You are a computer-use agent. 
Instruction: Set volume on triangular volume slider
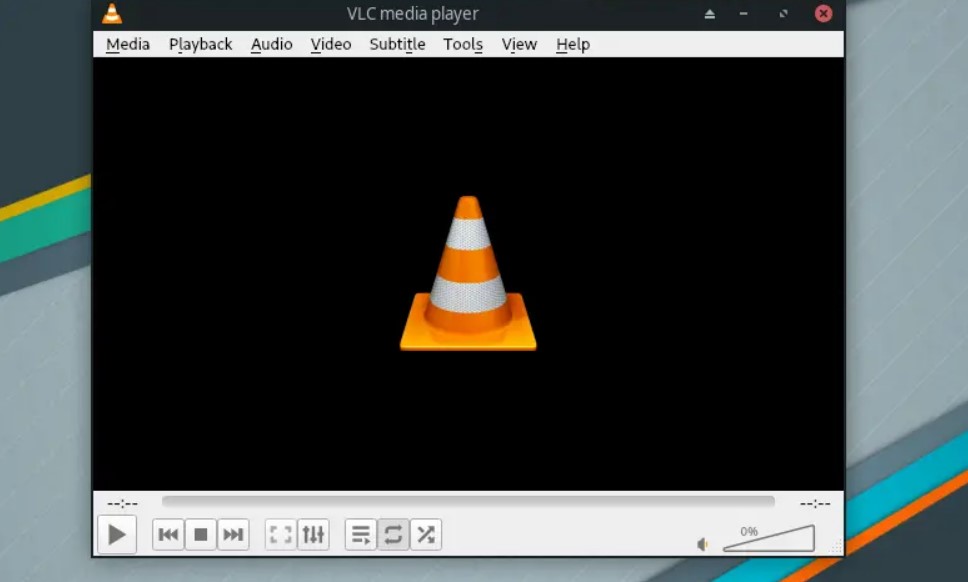click(769, 538)
